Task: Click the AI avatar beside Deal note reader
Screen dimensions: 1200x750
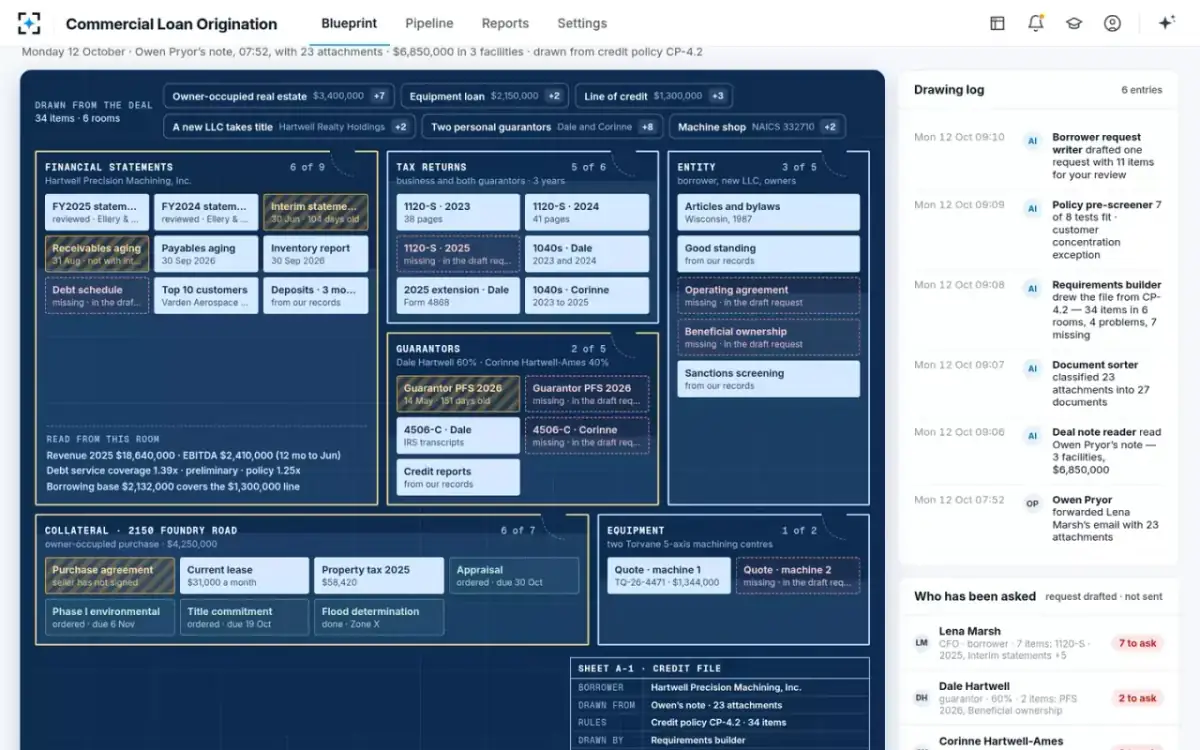Action: pos(1032,436)
